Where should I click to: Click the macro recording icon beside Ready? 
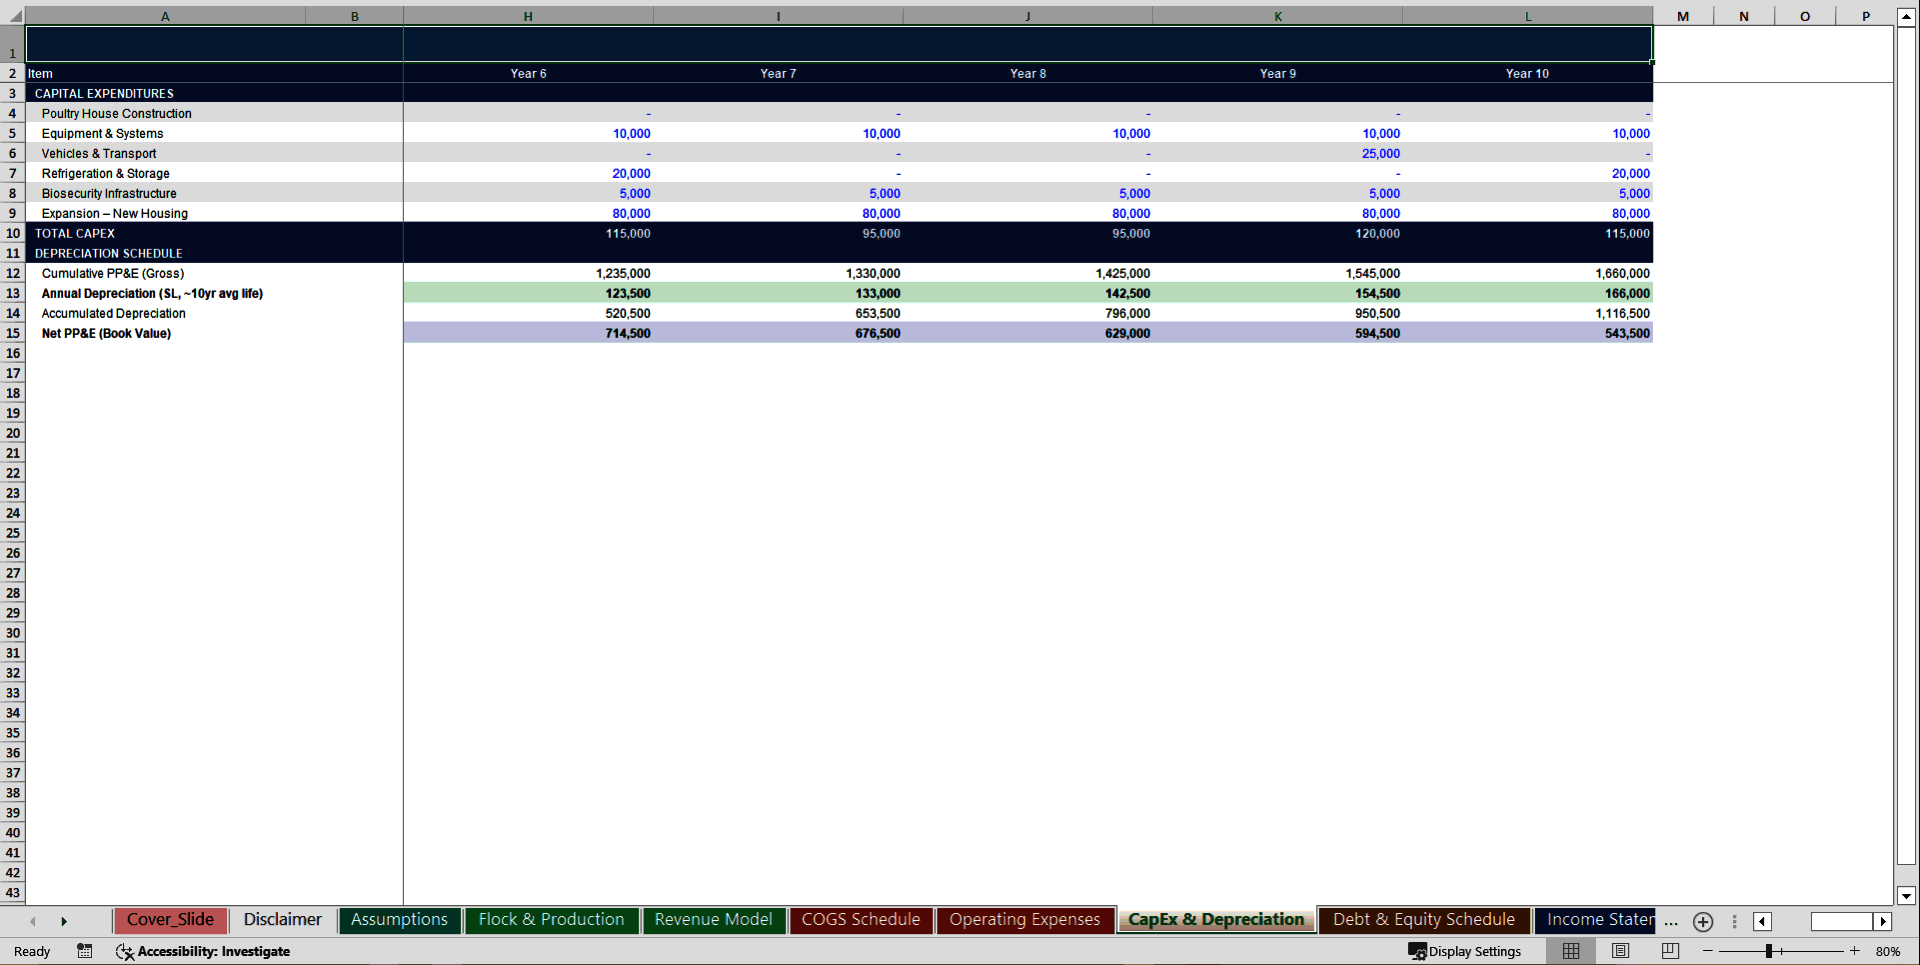pos(85,951)
